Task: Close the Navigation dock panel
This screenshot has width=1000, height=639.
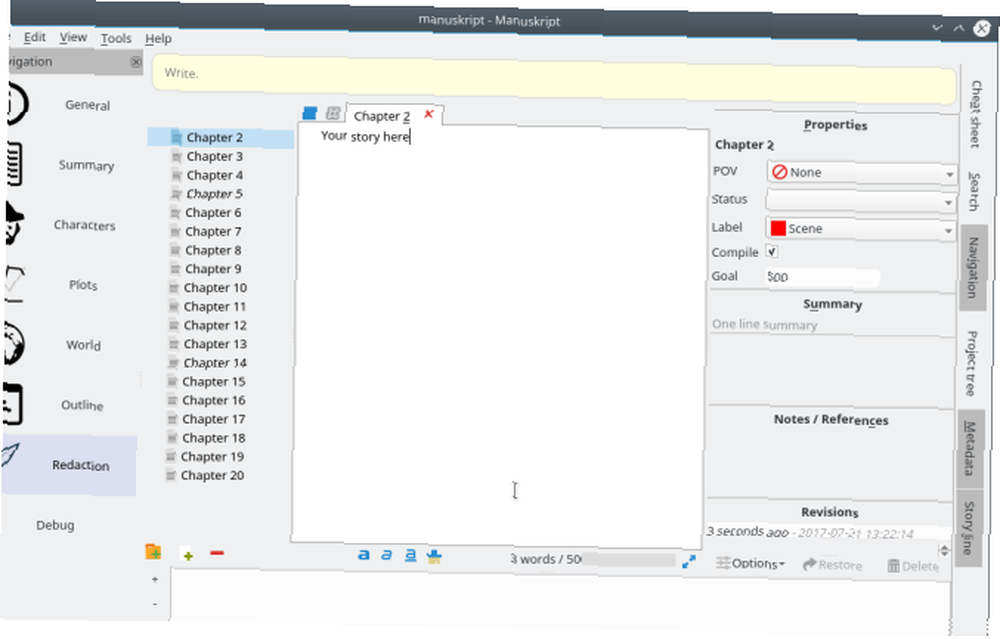Action: pyautogui.click(x=136, y=62)
